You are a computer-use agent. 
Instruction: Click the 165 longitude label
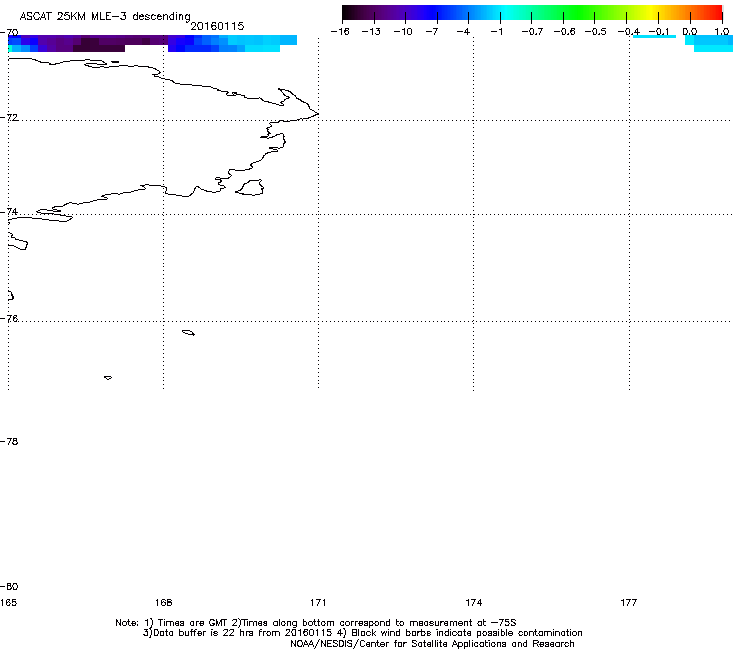click(x=8, y=603)
